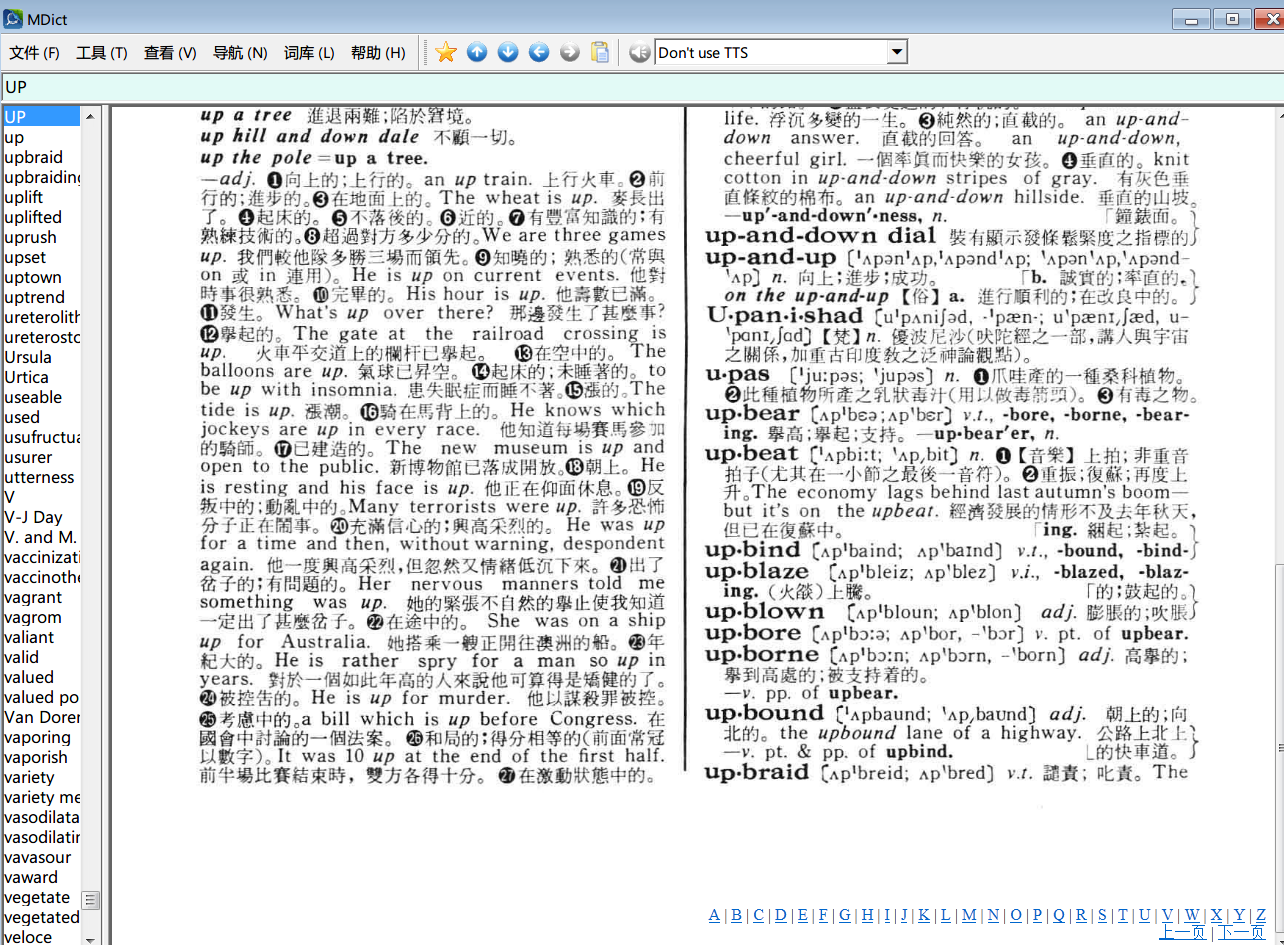Select 'valiant' in the word list
The width and height of the screenshot is (1284, 945).
pyautogui.click(x=29, y=637)
